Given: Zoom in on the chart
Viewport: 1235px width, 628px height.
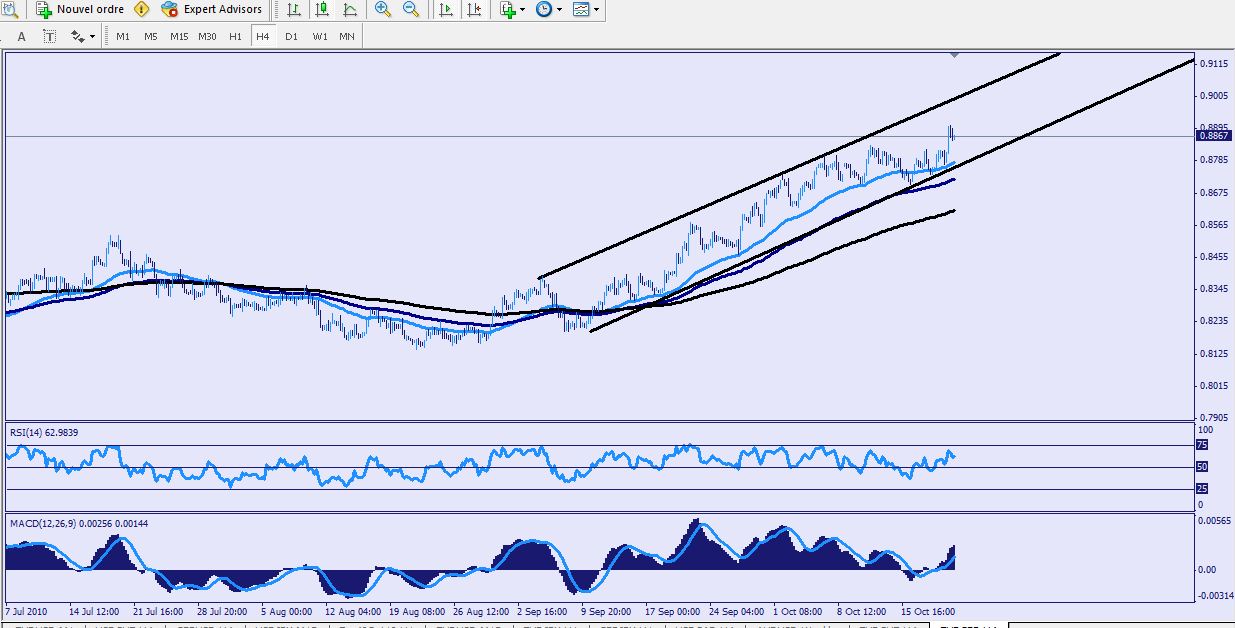Looking at the screenshot, I should (x=383, y=9).
